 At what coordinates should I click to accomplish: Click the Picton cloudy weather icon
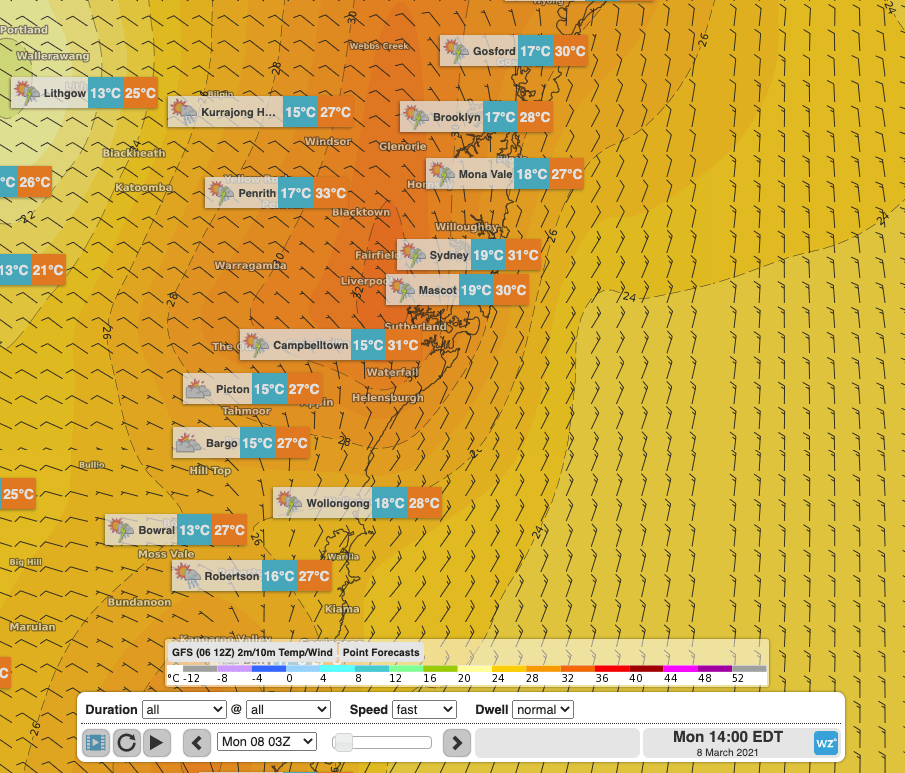pos(198,389)
